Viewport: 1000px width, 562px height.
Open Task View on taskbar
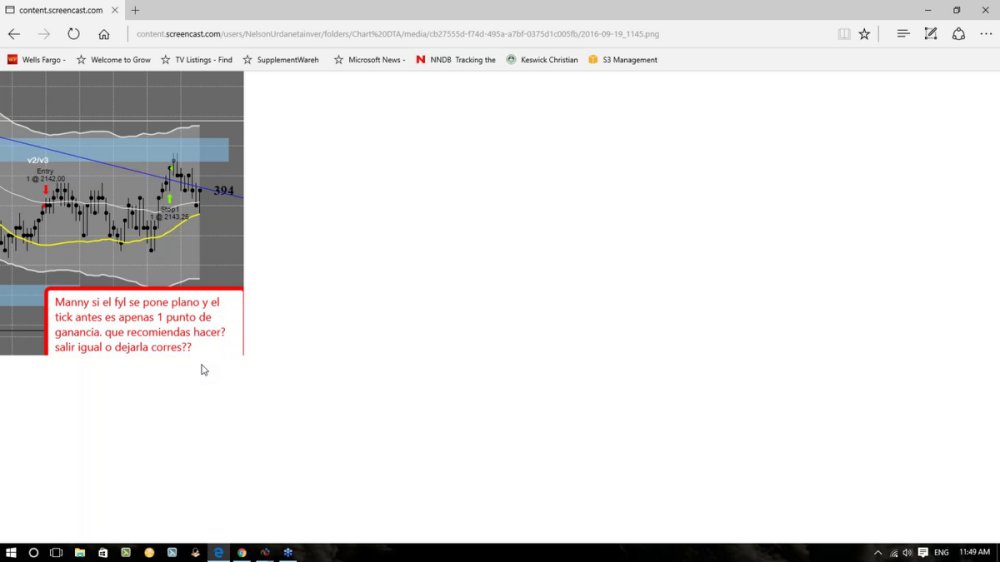56,552
